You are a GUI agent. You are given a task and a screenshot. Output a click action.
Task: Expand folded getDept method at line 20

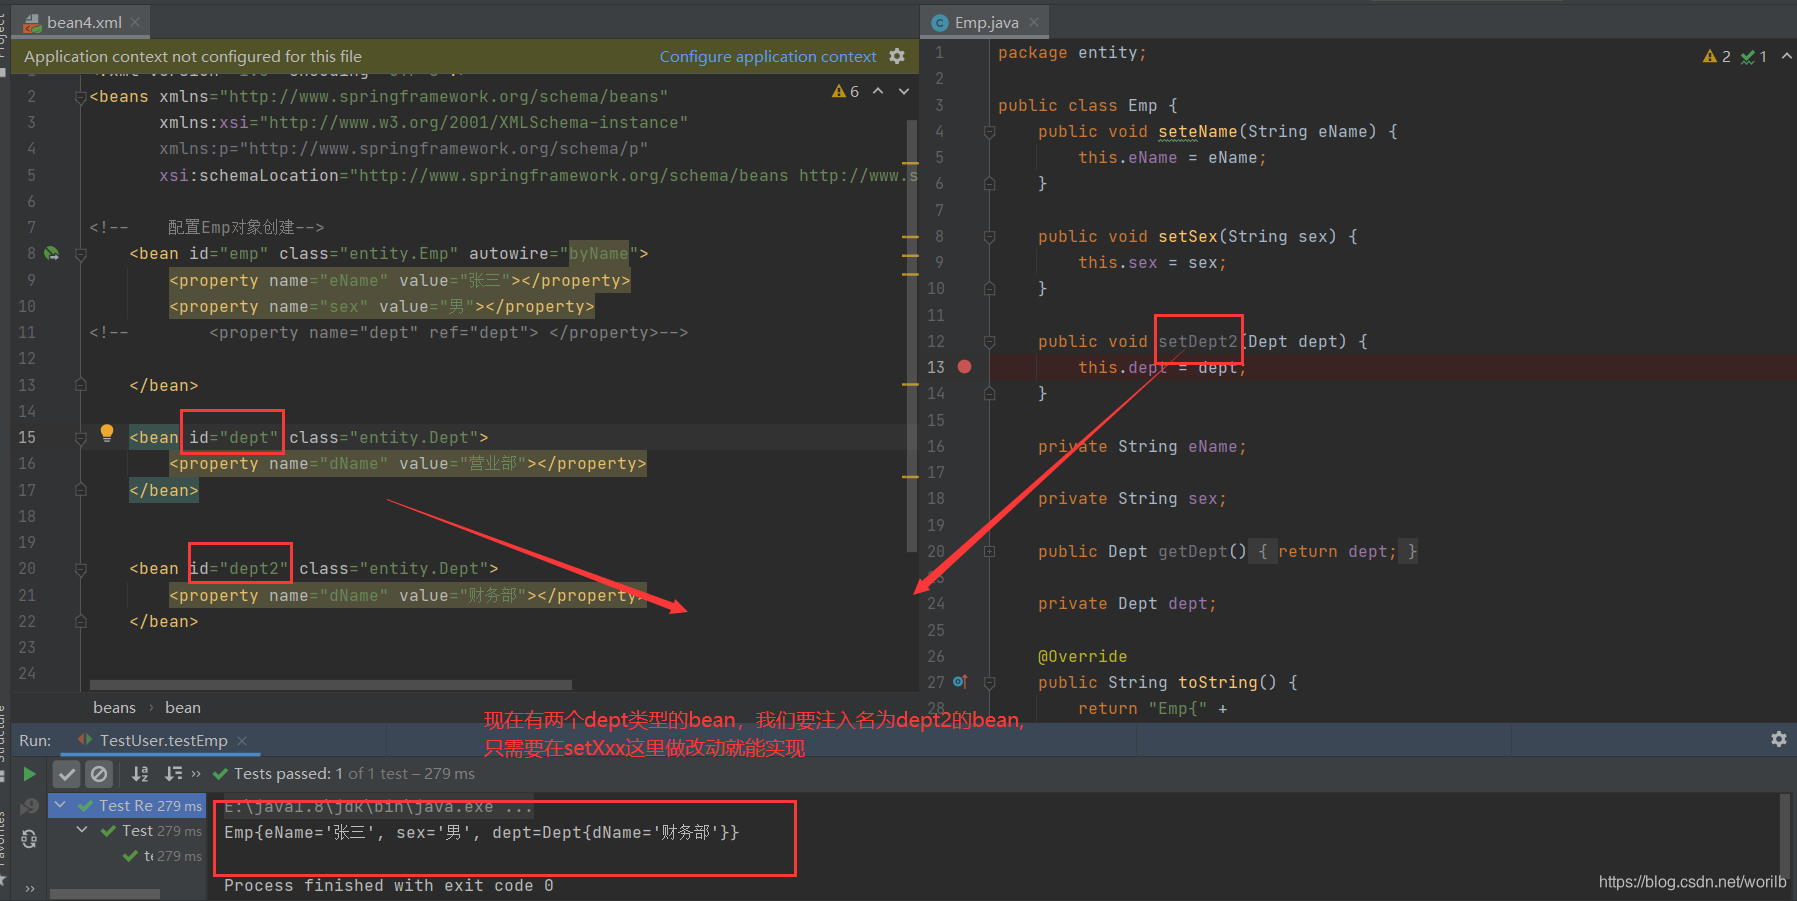point(989,552)
